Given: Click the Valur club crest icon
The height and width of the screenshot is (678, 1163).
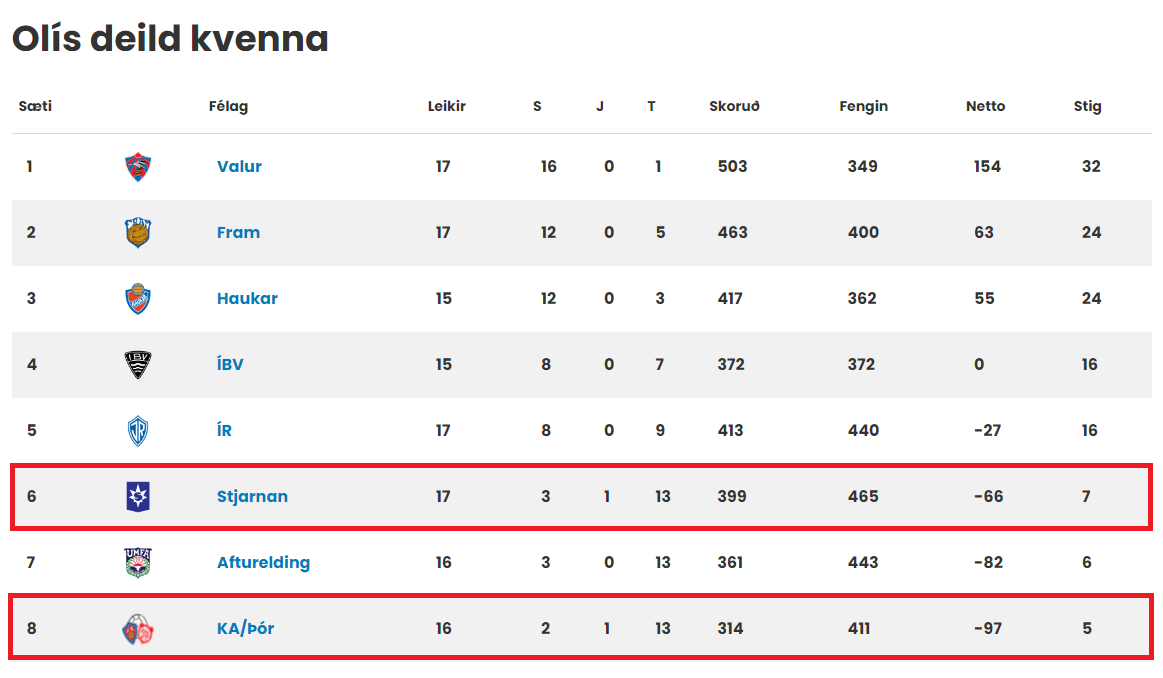Looking at the screenshot, I should (x=138, y=167).
